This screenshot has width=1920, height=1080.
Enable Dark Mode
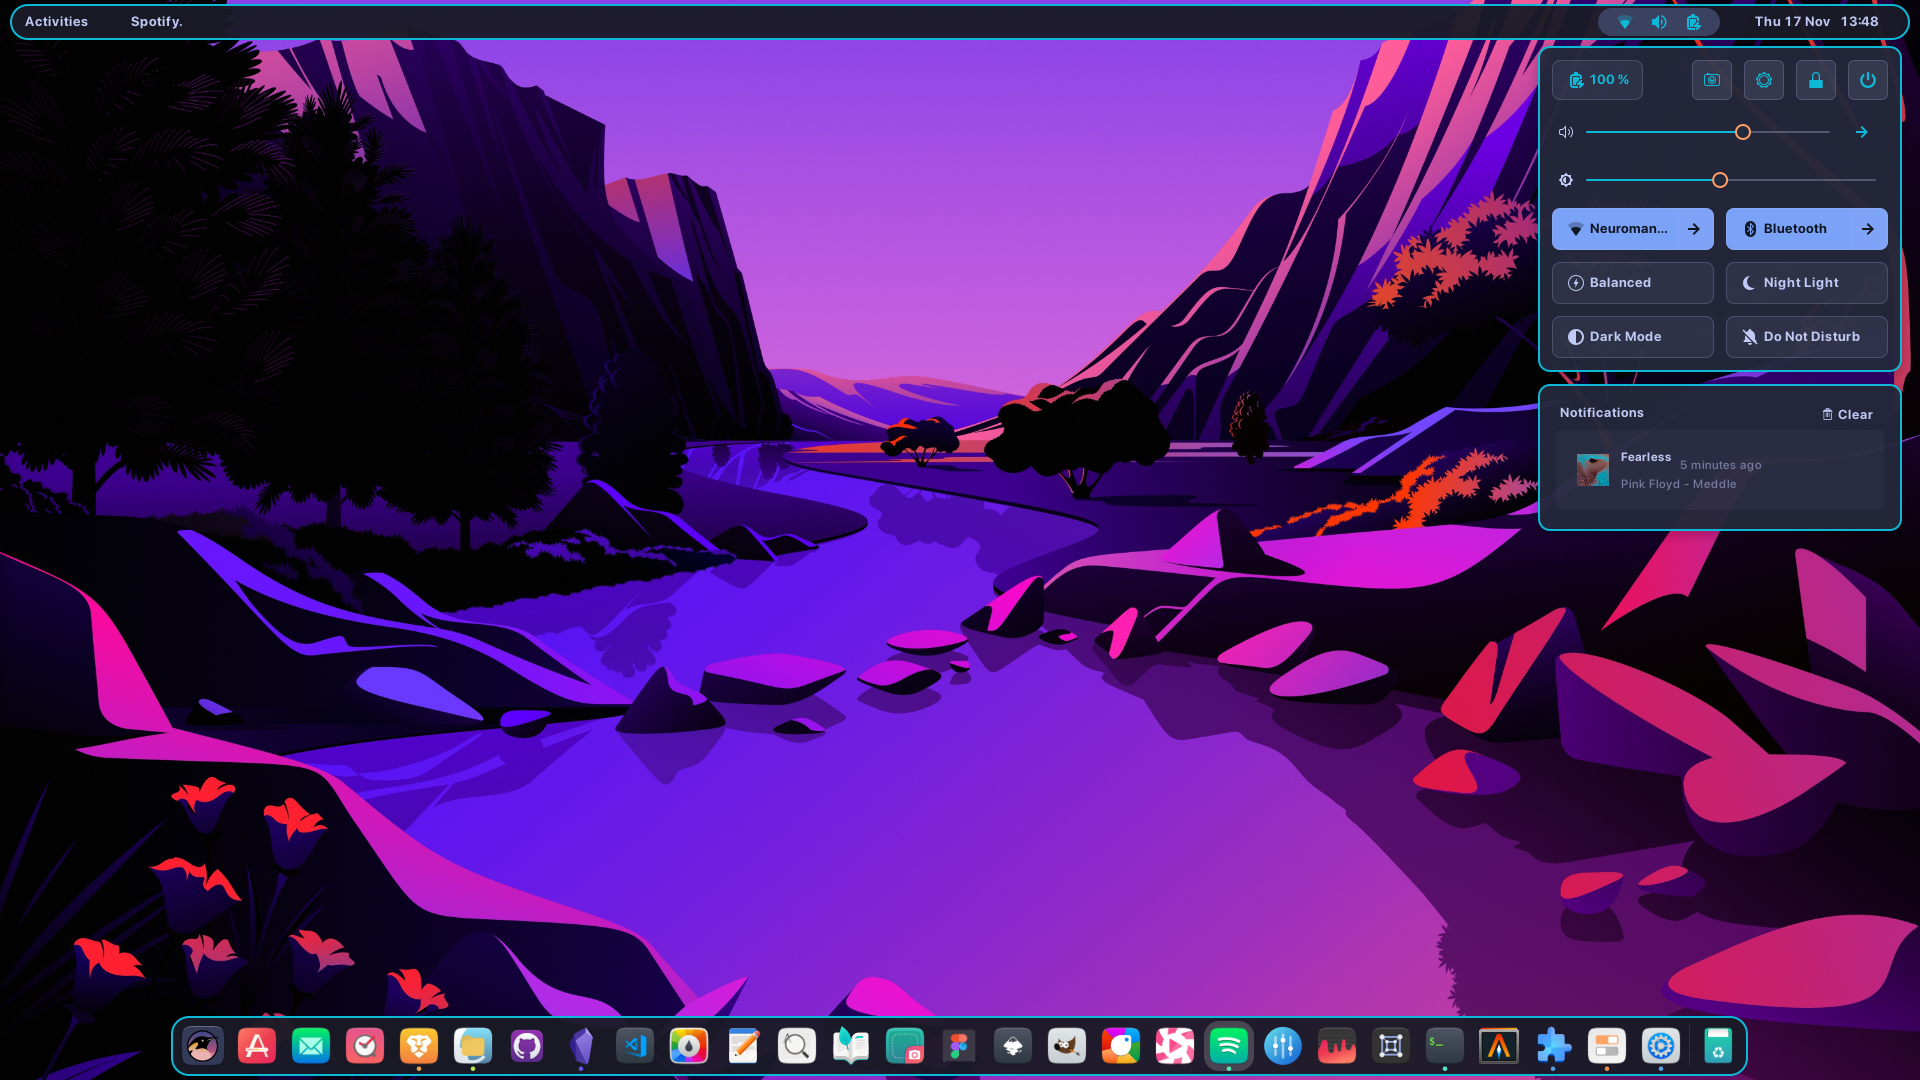click(x=1633, y=337)
